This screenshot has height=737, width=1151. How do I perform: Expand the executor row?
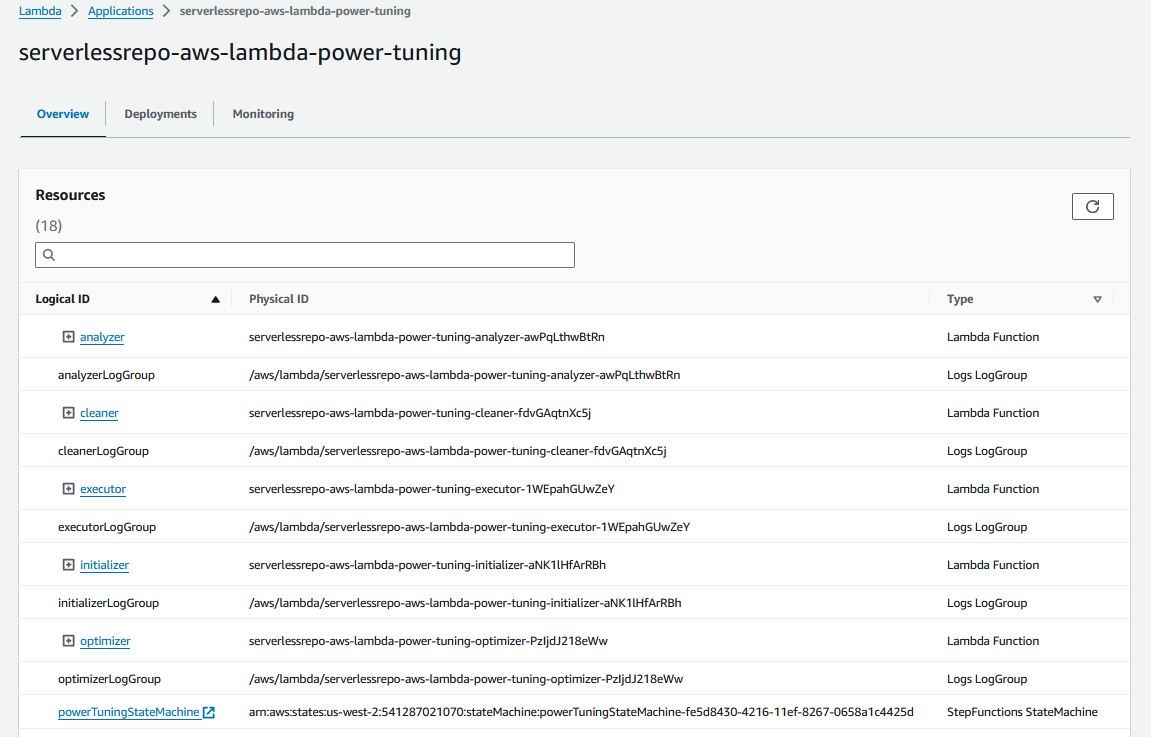[68, 489]
